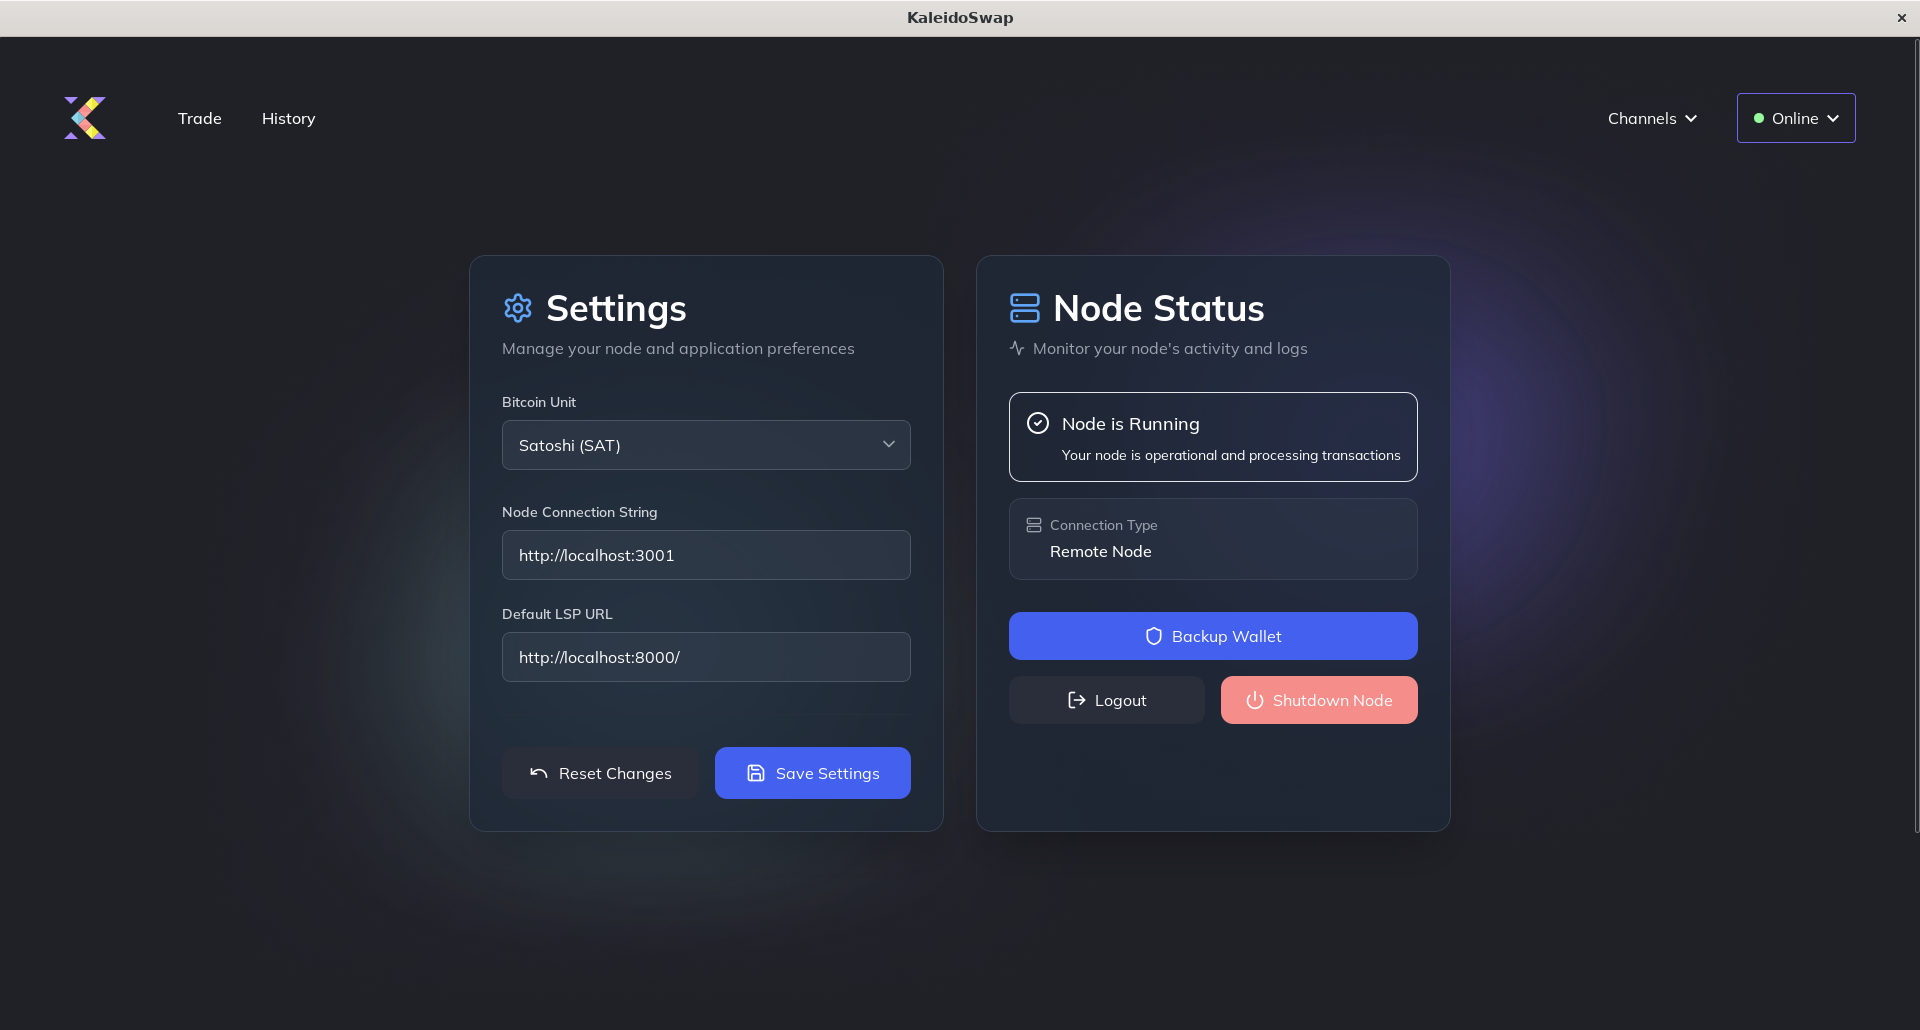Expand the Channels dropdown
This screenshot has width=1920, height=1030.
tap(1651, 118)
